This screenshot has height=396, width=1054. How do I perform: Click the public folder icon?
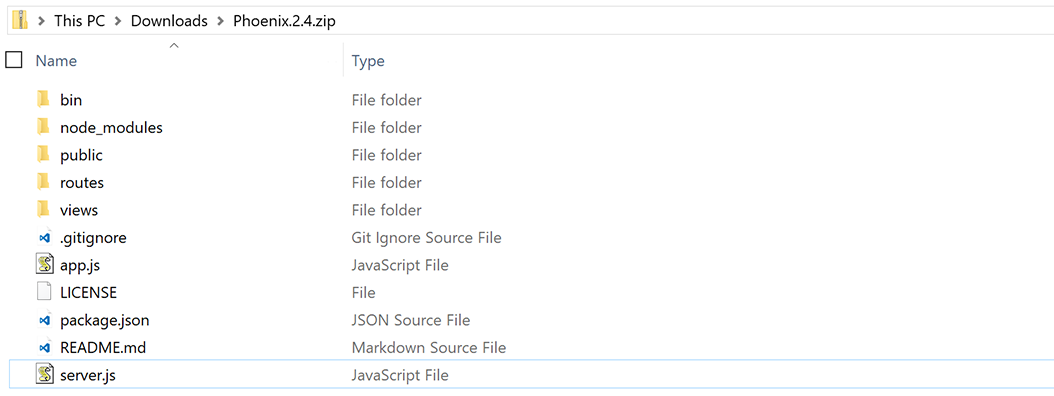44,155
